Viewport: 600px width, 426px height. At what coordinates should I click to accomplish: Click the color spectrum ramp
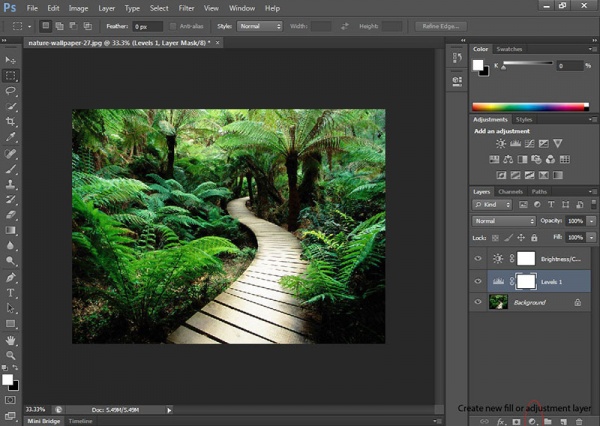(x=530, y=105)
